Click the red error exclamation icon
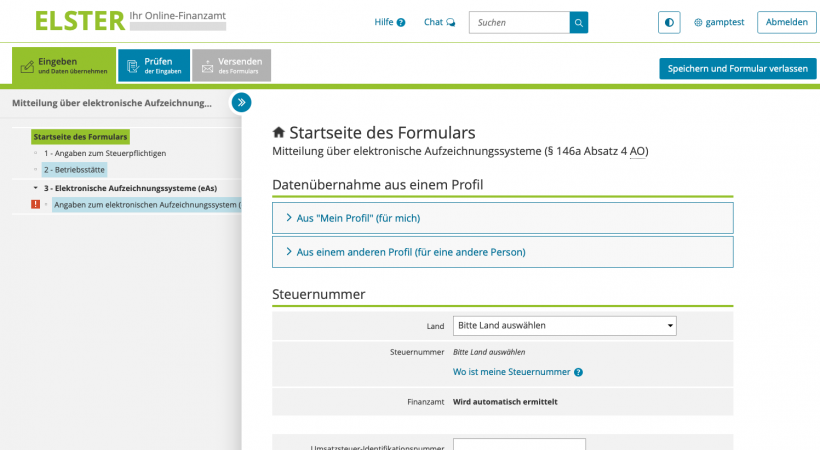 click(x=36, y=205)
